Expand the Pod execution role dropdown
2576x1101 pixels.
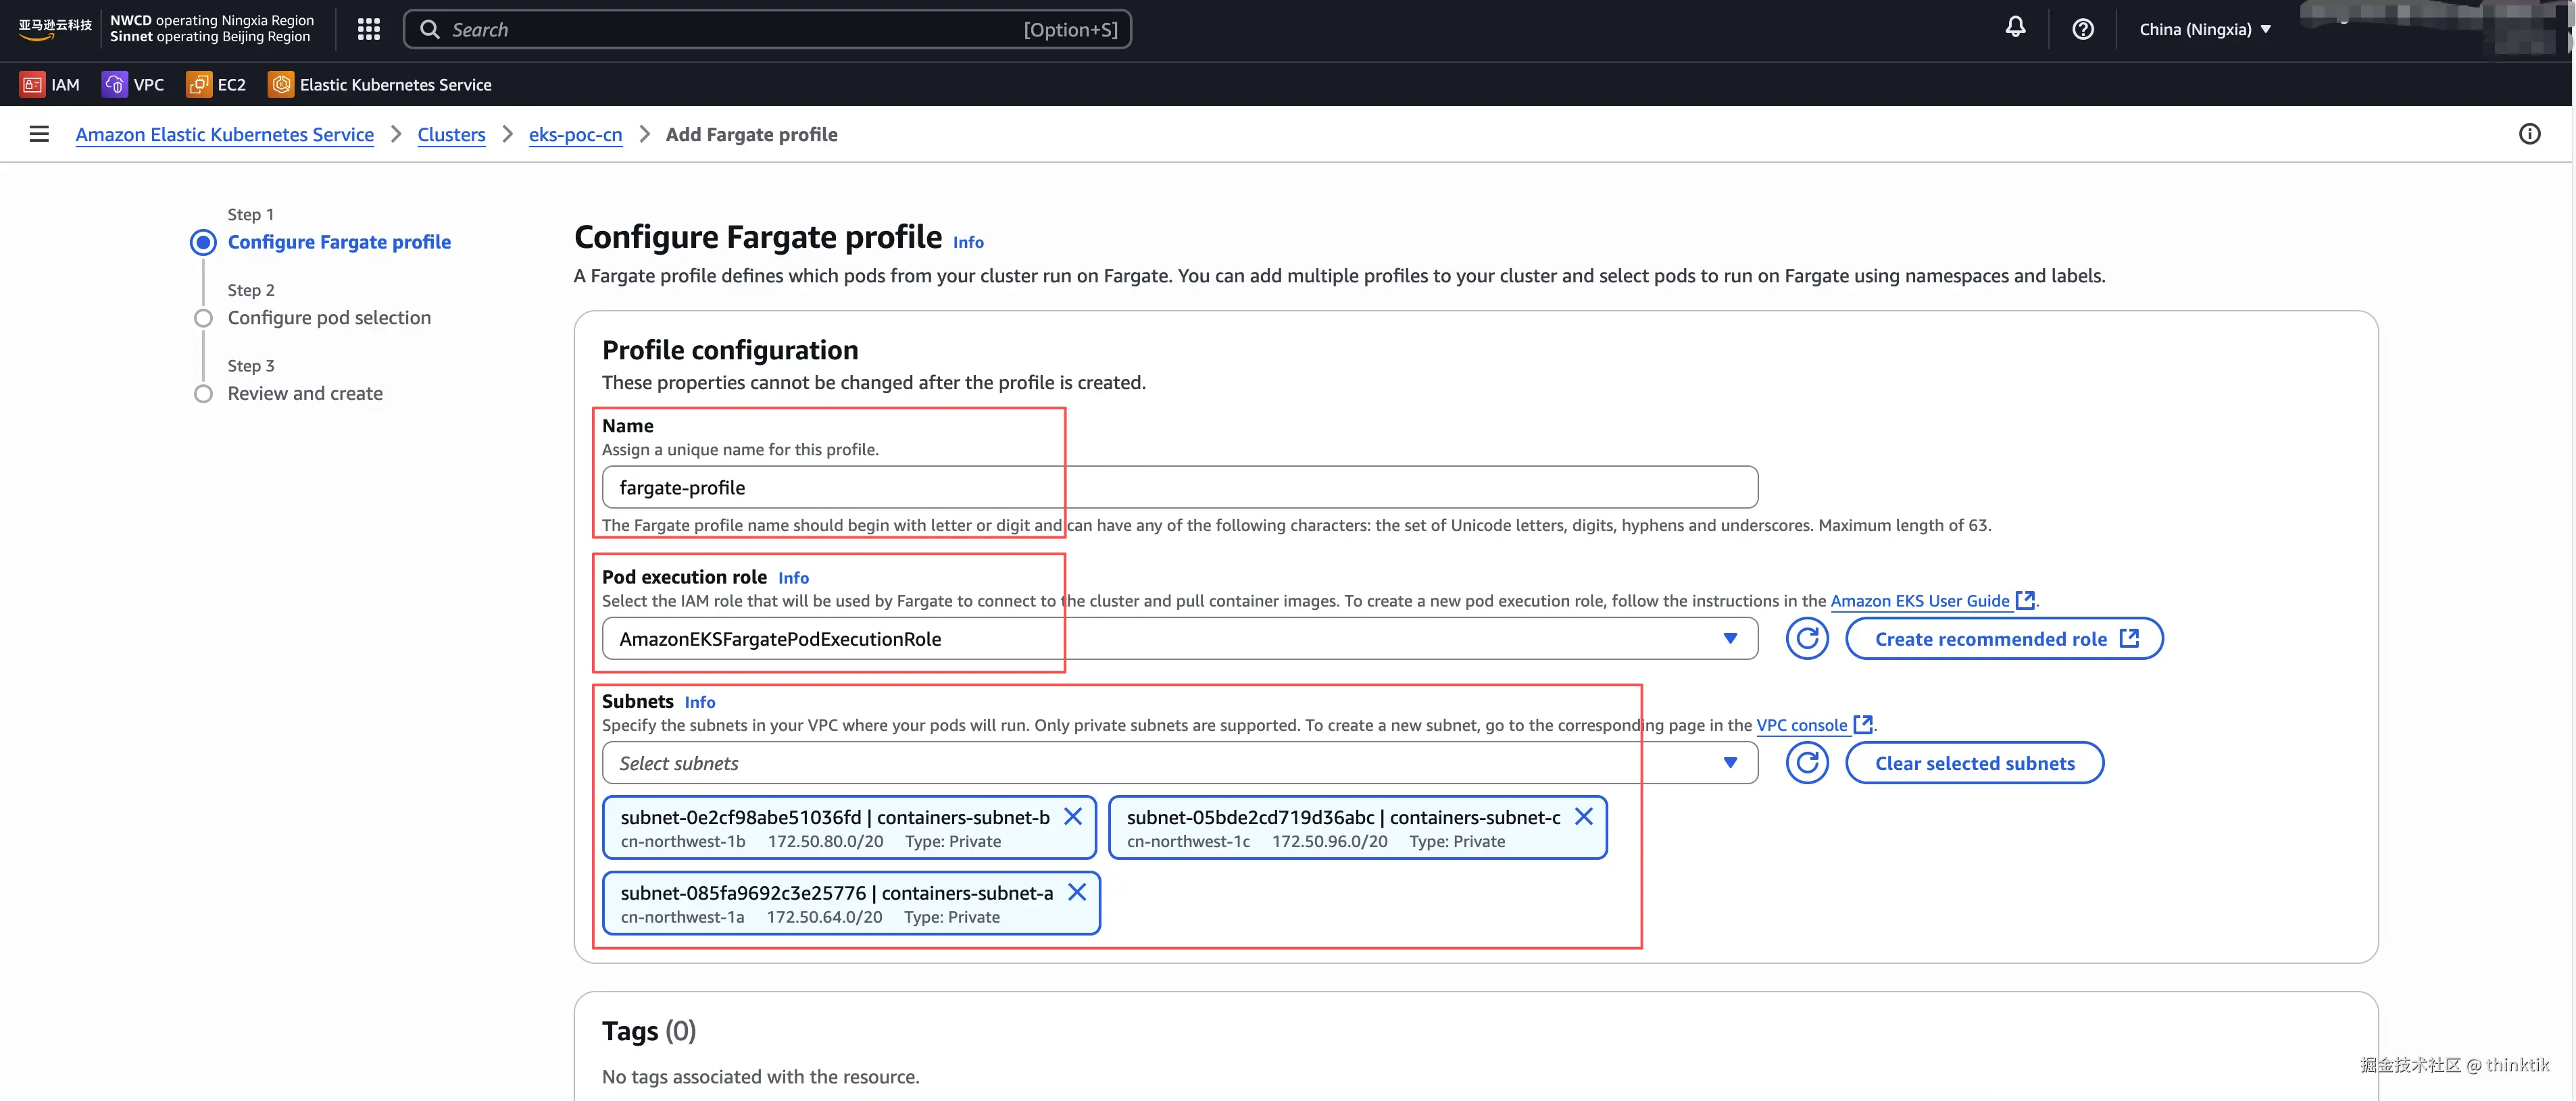(x=1729, y=639)
